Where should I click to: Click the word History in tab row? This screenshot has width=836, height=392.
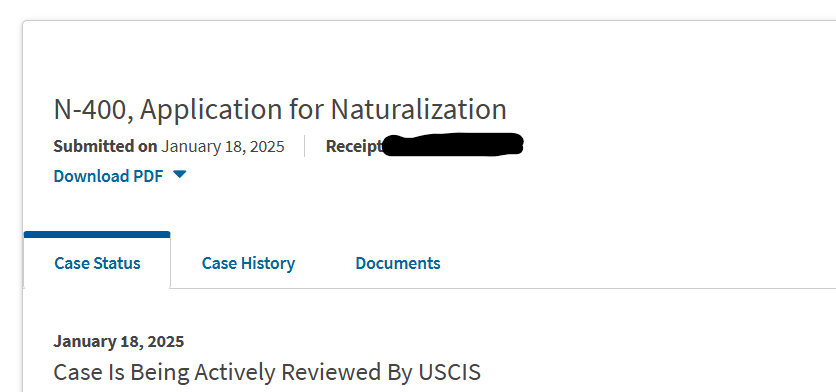(x=272, y=263)
